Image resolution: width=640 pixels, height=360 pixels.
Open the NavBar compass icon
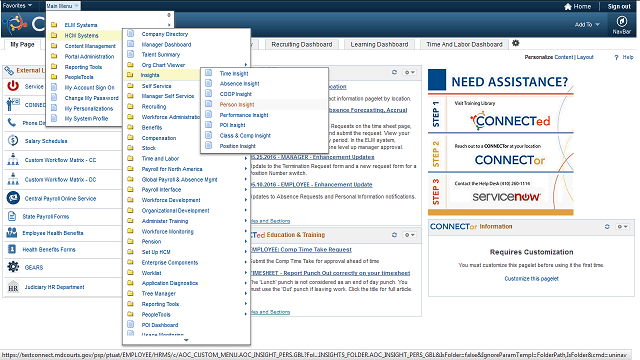pyautogui.click(x=622, y=21)
